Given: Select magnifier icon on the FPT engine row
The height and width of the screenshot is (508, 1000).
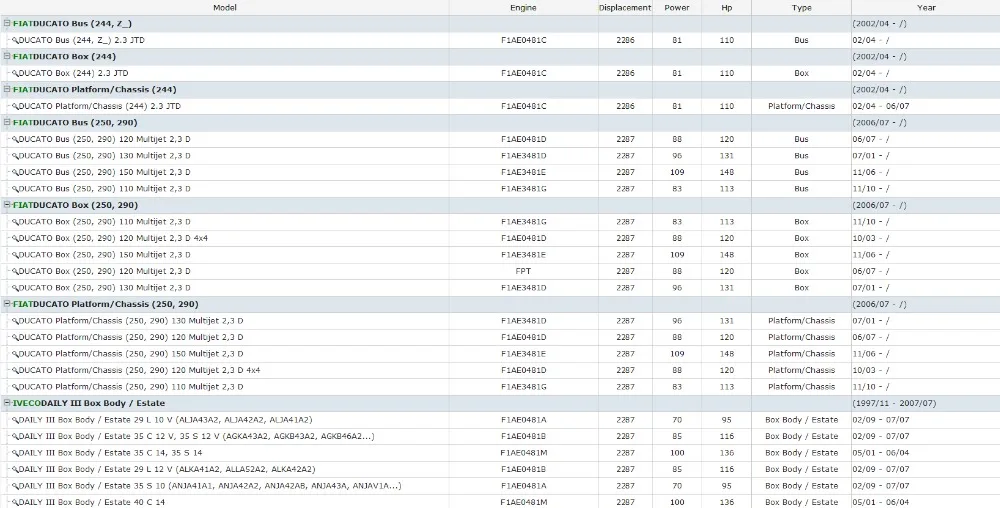Looking at the screenshot, I should pos(15,272).
